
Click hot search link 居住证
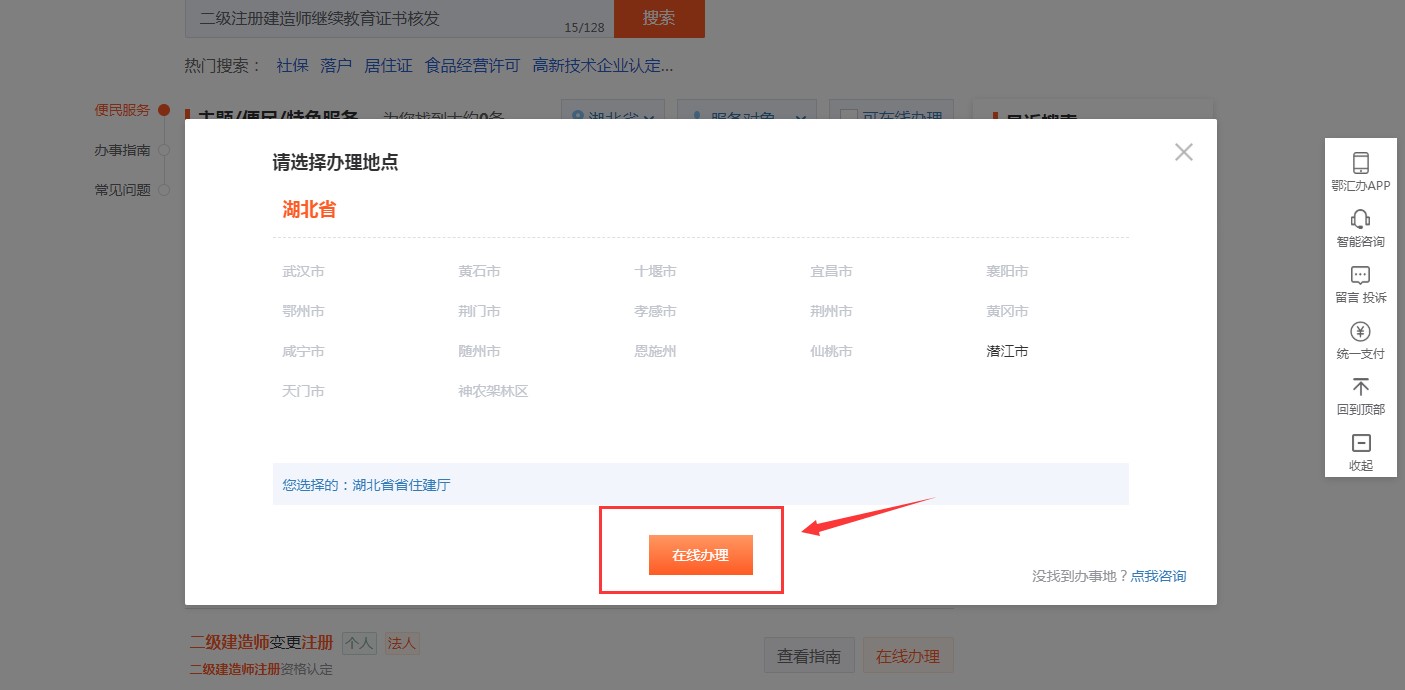pos(388,66)
